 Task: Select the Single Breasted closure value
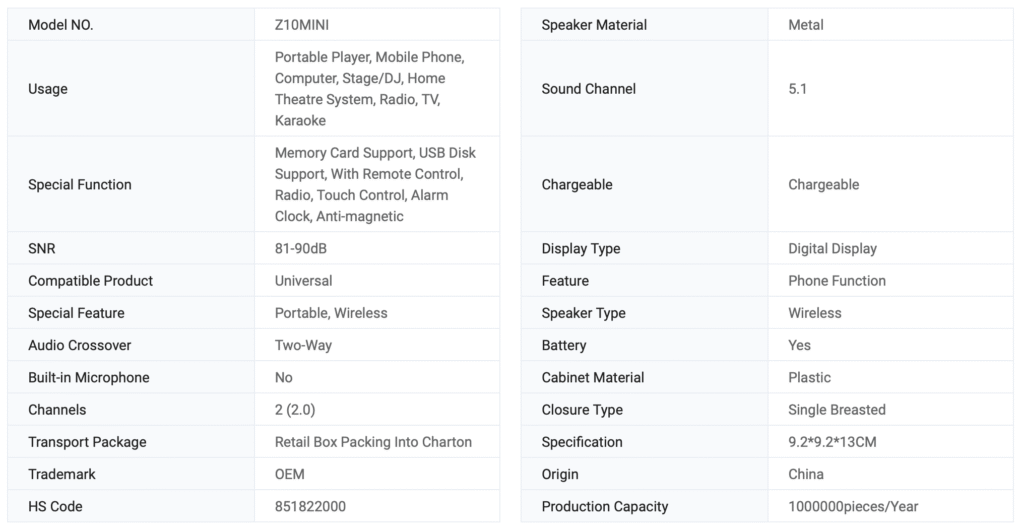[x=837, y=409]
